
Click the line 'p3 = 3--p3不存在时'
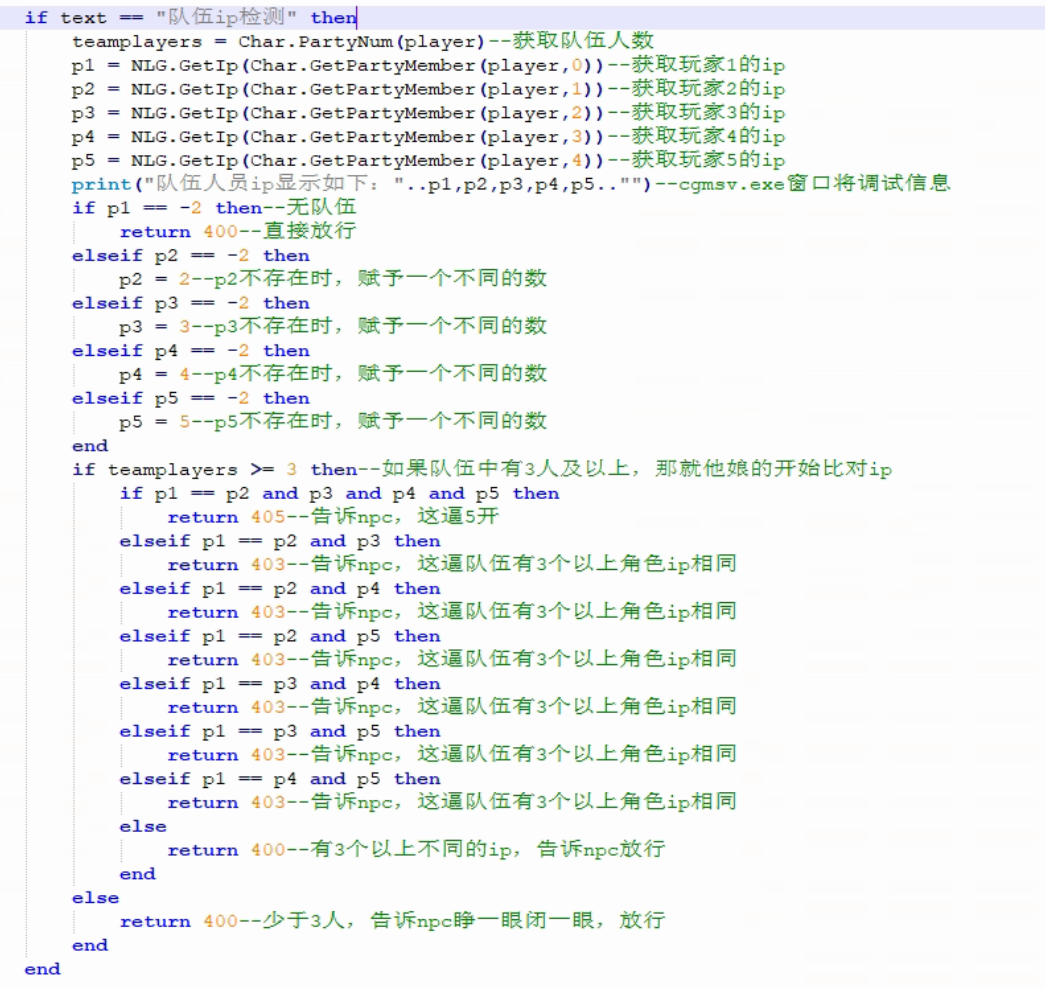click(x=333, y=327)
